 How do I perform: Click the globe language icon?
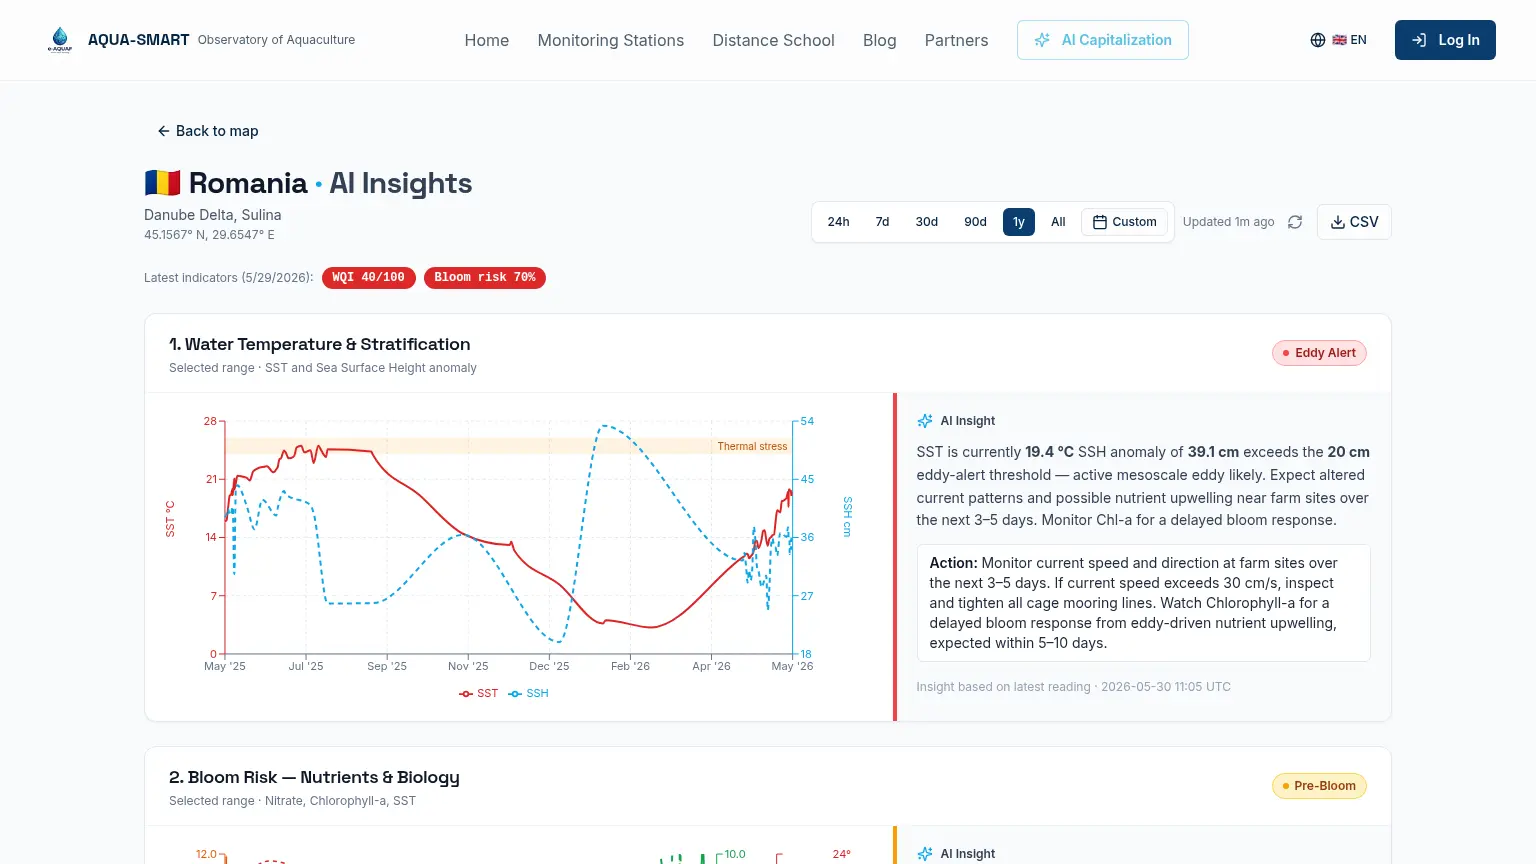(1318, 40)
